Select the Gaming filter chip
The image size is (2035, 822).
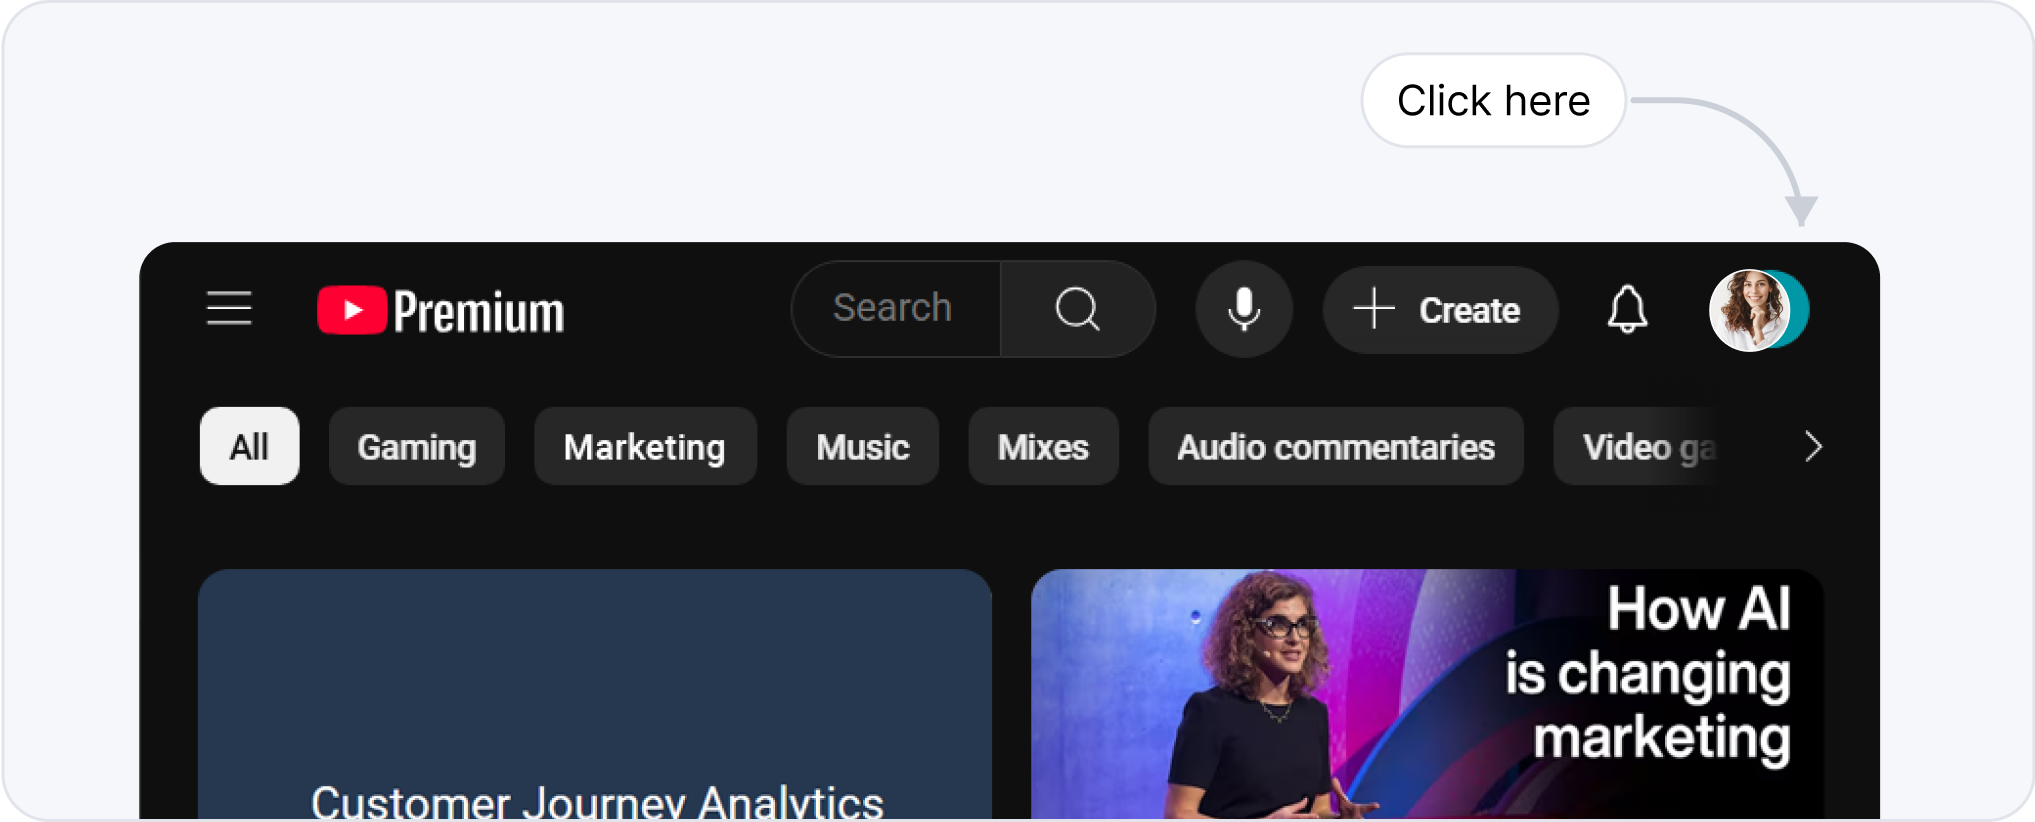tap(417, 446)
